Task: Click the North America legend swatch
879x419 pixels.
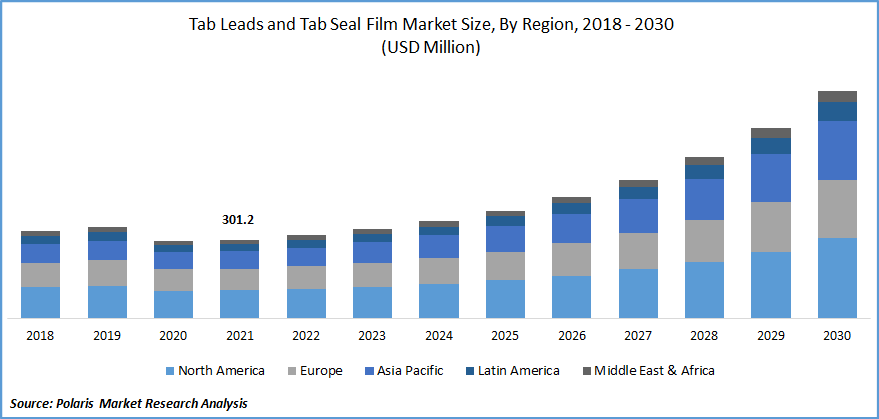Action: coord(170,371)
